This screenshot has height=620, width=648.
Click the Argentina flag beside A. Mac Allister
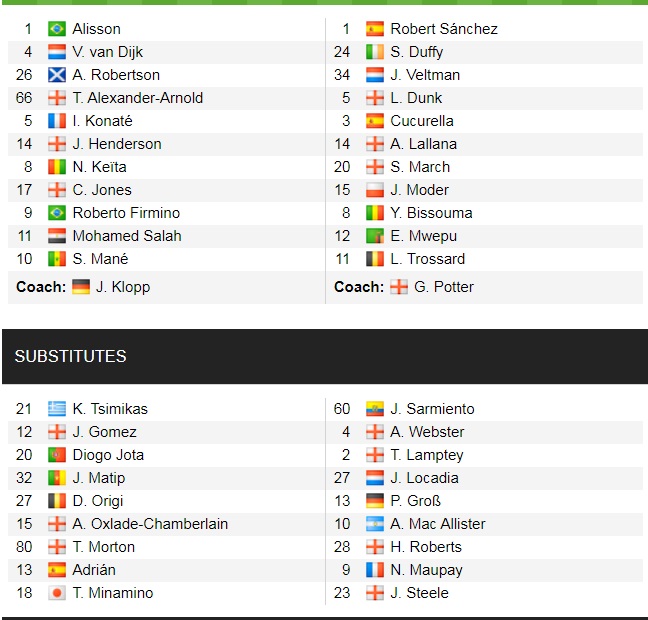pyautogui.click(x=375, y=524)
